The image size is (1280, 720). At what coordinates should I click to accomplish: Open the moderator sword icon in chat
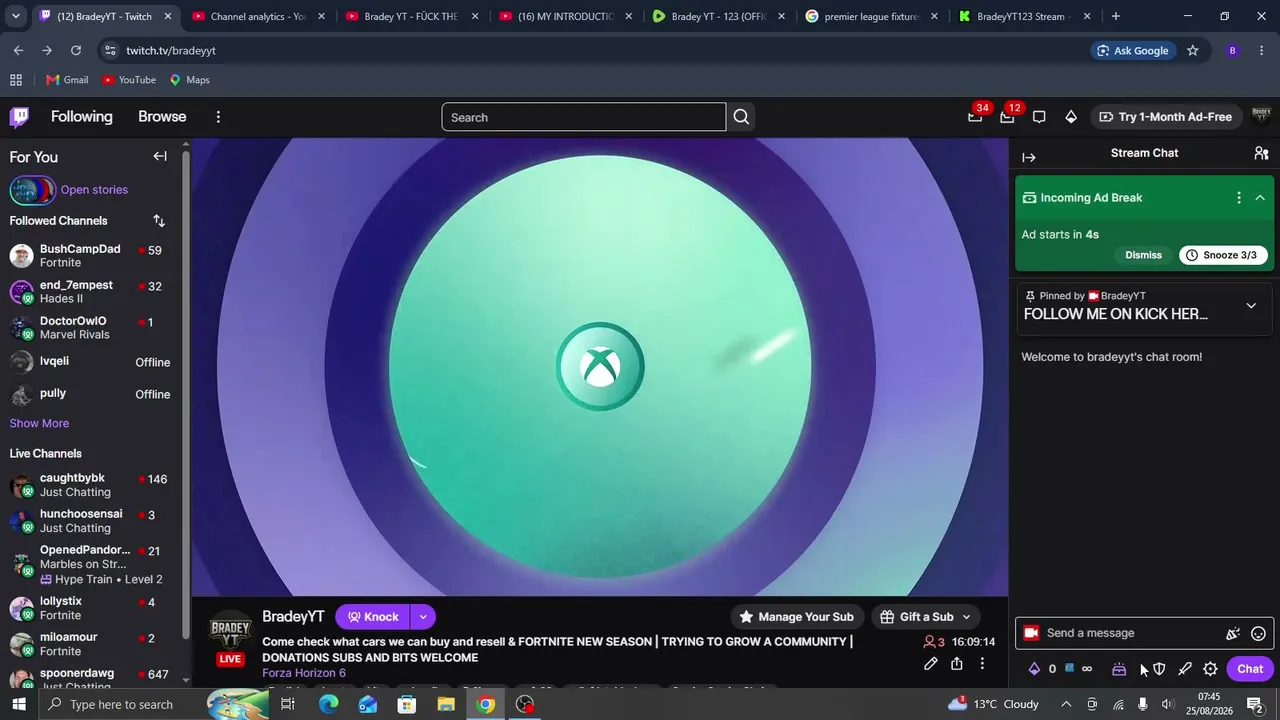tap(1185, 669)
